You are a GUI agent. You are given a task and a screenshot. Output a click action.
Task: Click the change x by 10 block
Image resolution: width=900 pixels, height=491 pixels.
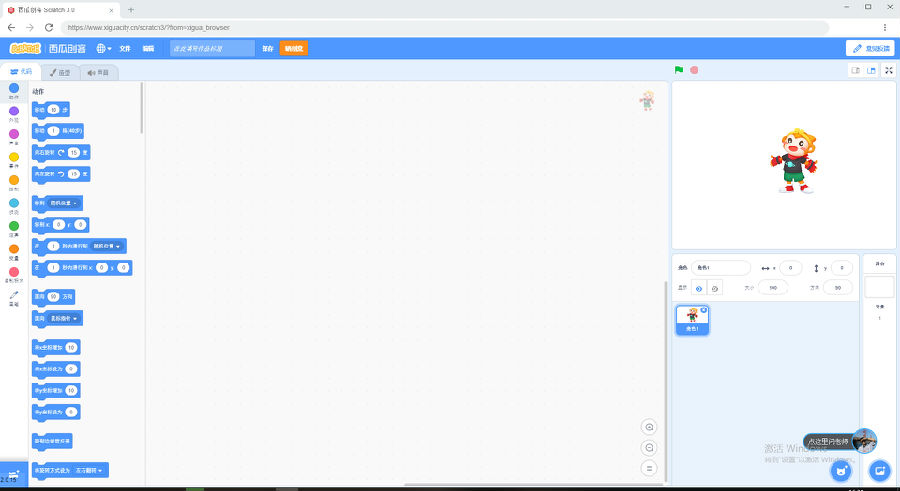point(56,347)
